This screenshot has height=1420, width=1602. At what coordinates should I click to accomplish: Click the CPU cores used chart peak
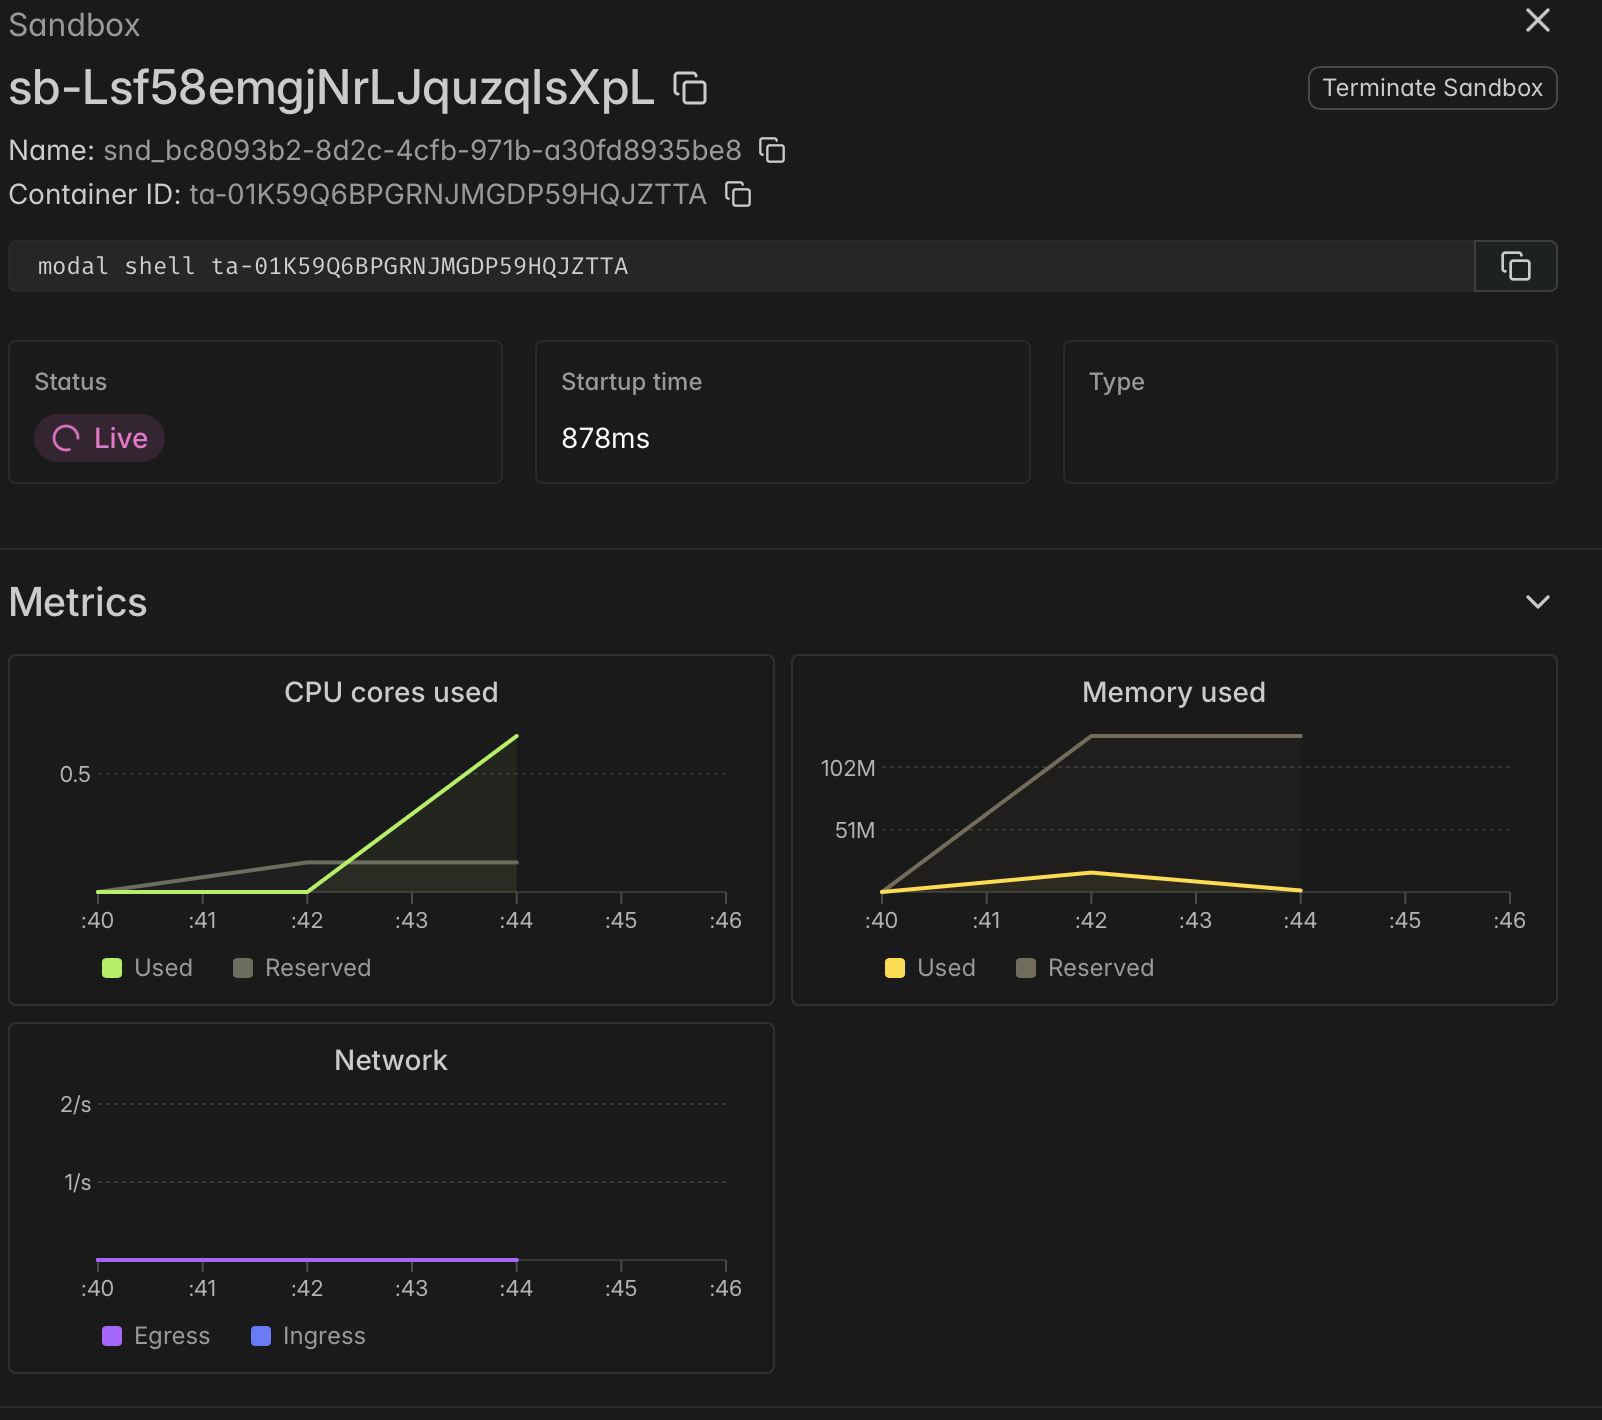click(516, 737)
